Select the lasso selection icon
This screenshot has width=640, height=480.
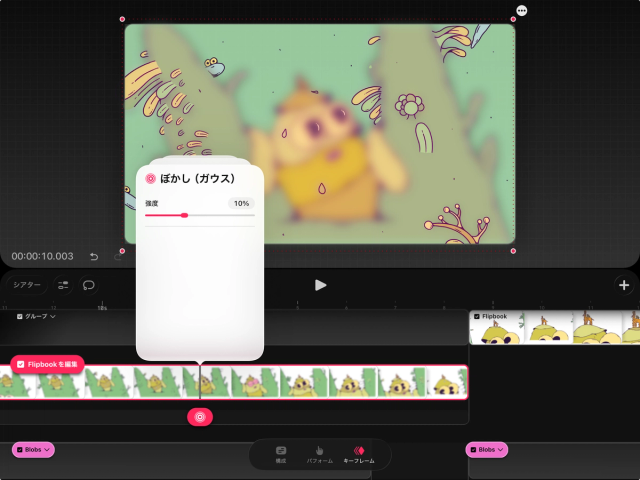tap(89, 285)
